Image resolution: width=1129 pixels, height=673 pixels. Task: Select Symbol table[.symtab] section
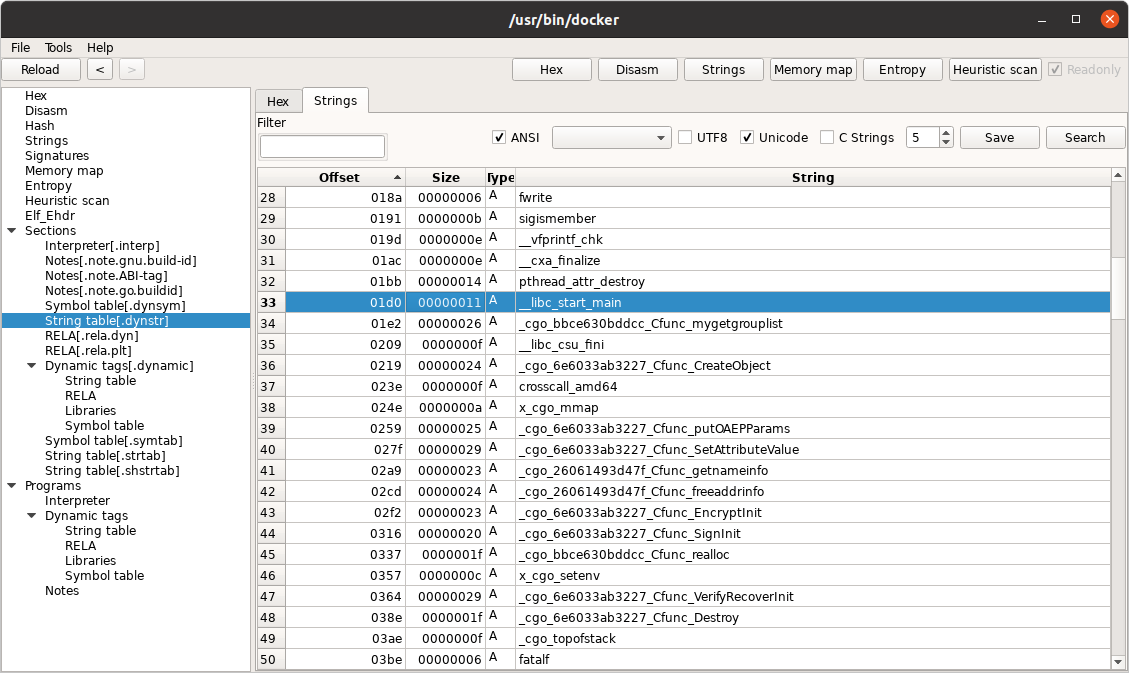point(113,441)
